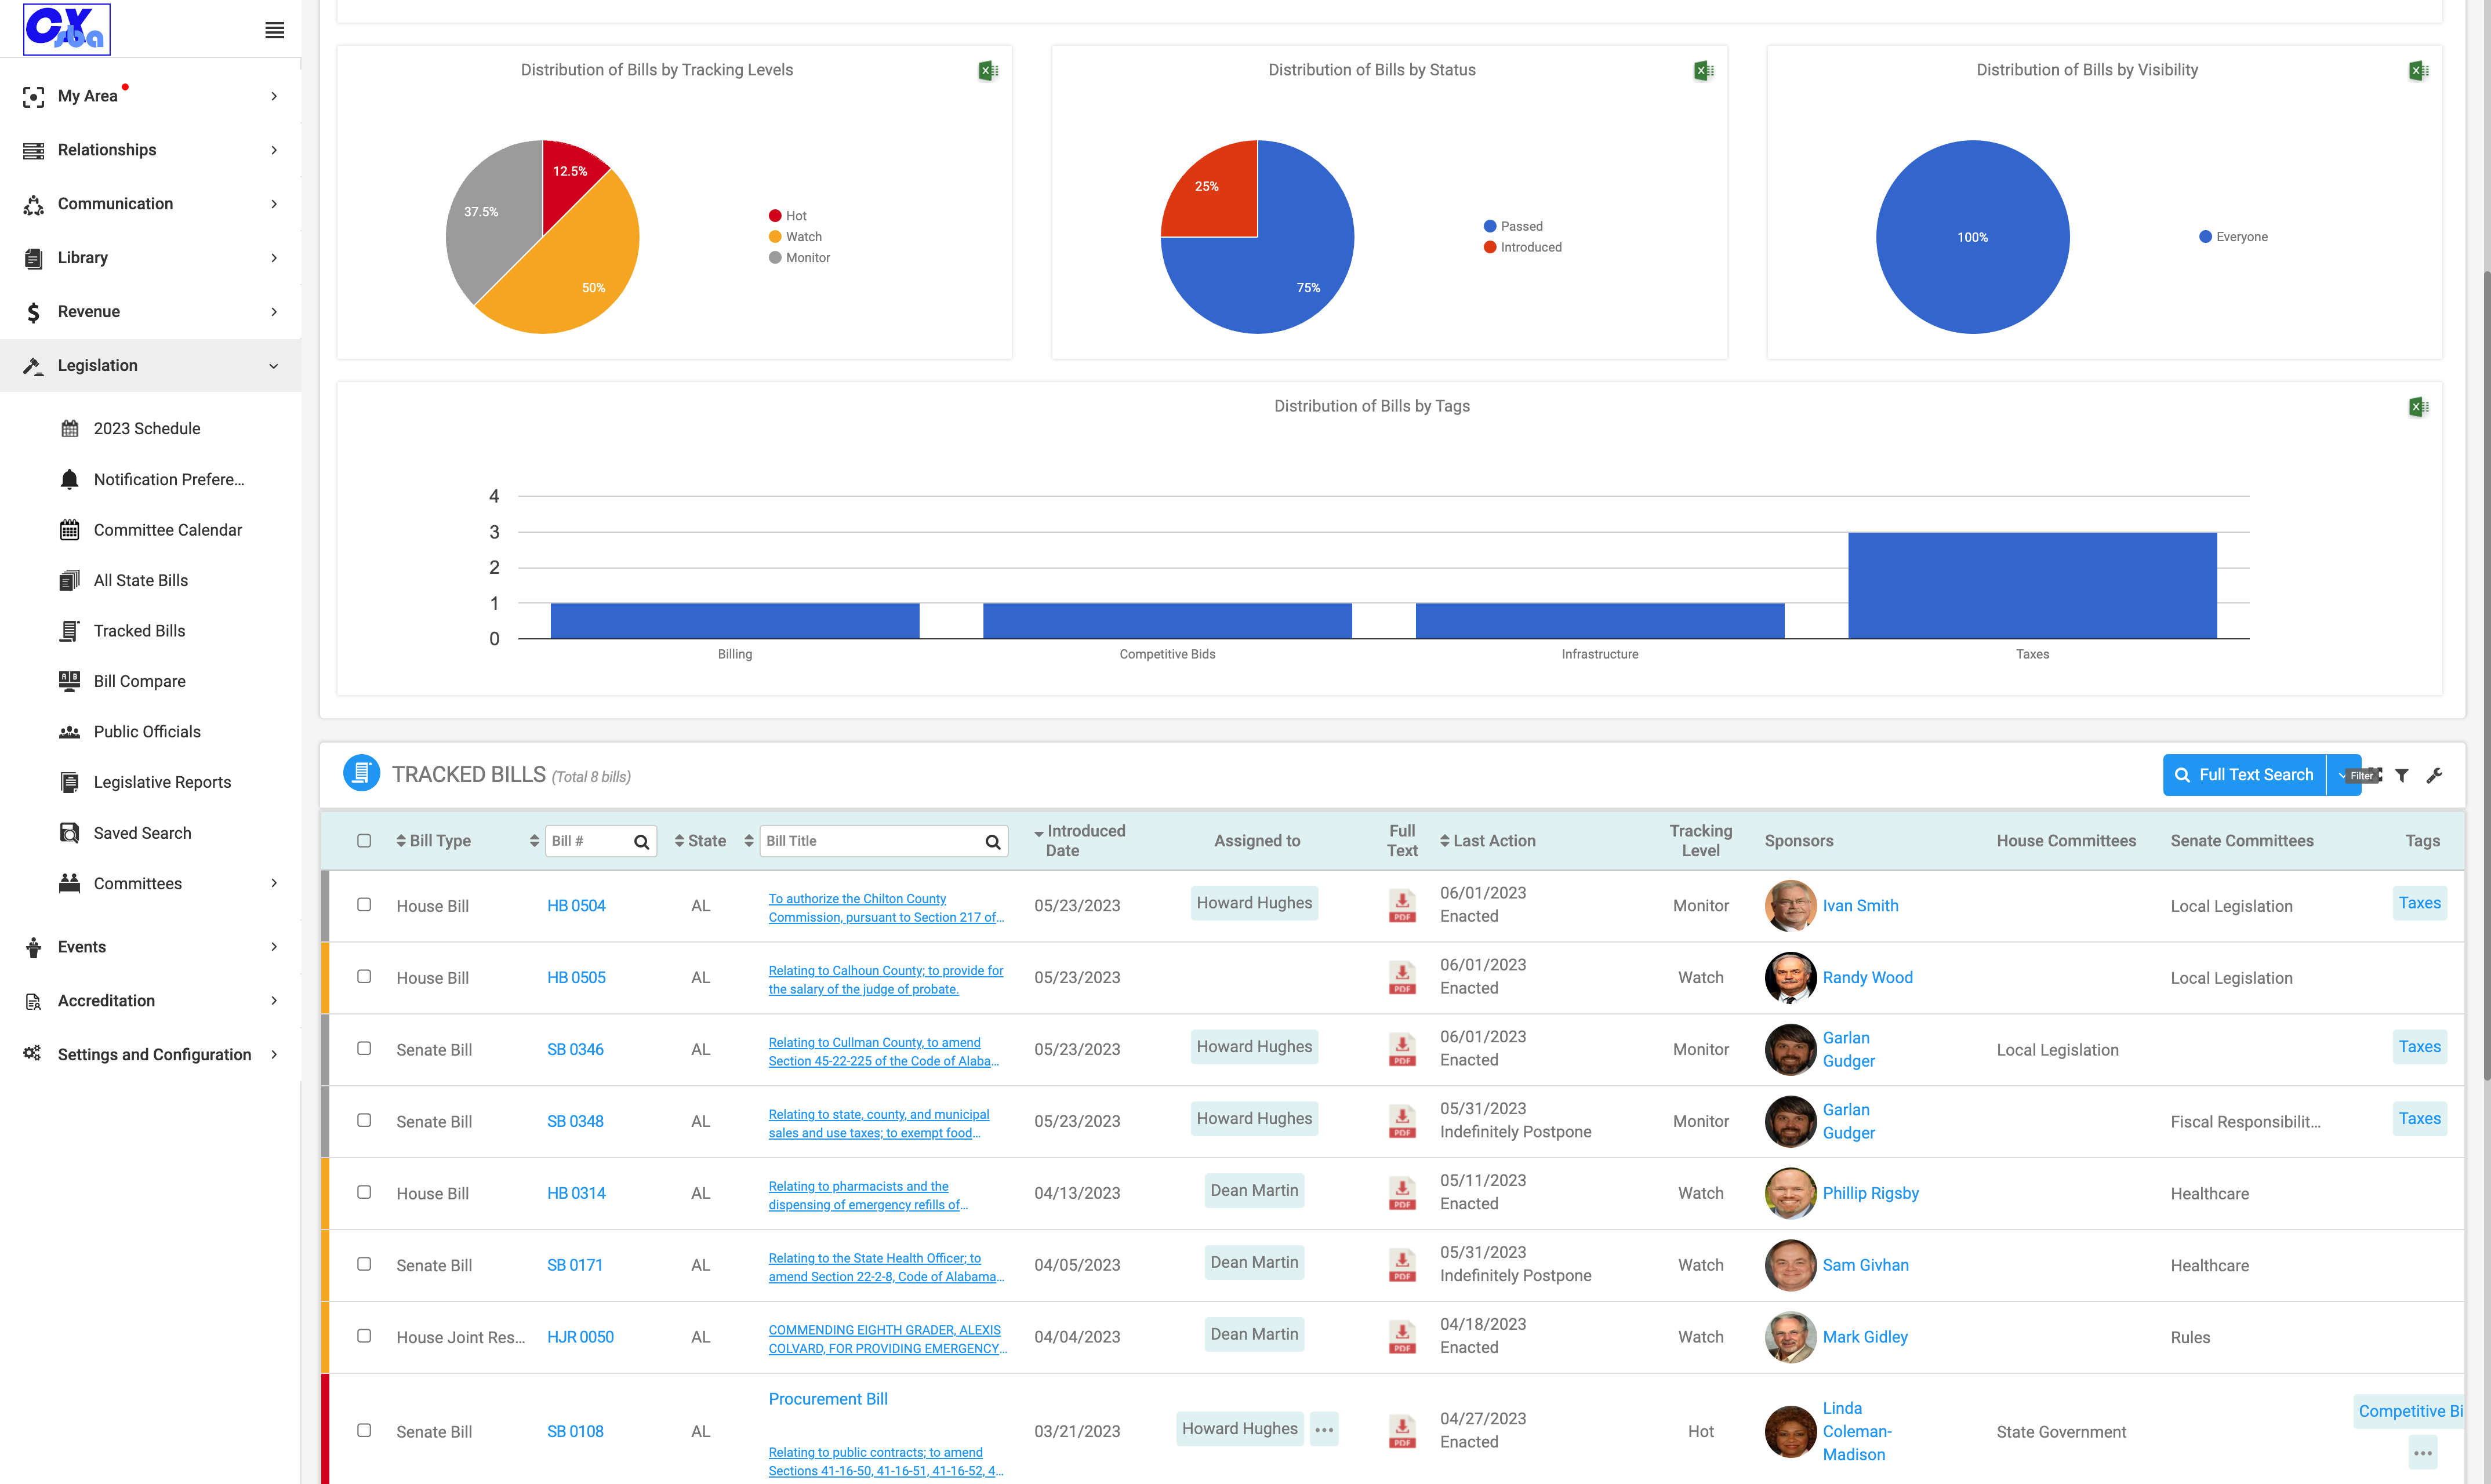This screenshot has height=1484, width=2491.
Task: Open bill link HB 0504
Action: pos(576,906)
